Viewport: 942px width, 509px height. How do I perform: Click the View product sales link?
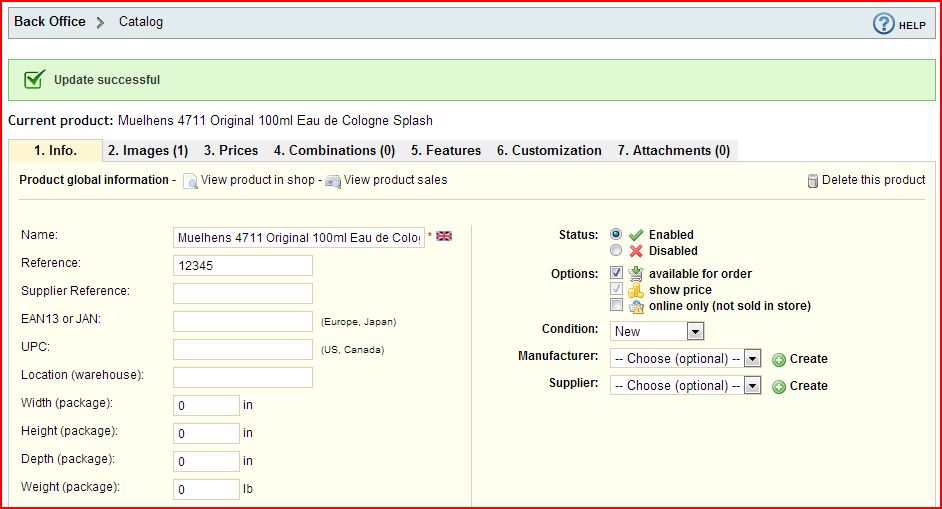click(395, 180)
